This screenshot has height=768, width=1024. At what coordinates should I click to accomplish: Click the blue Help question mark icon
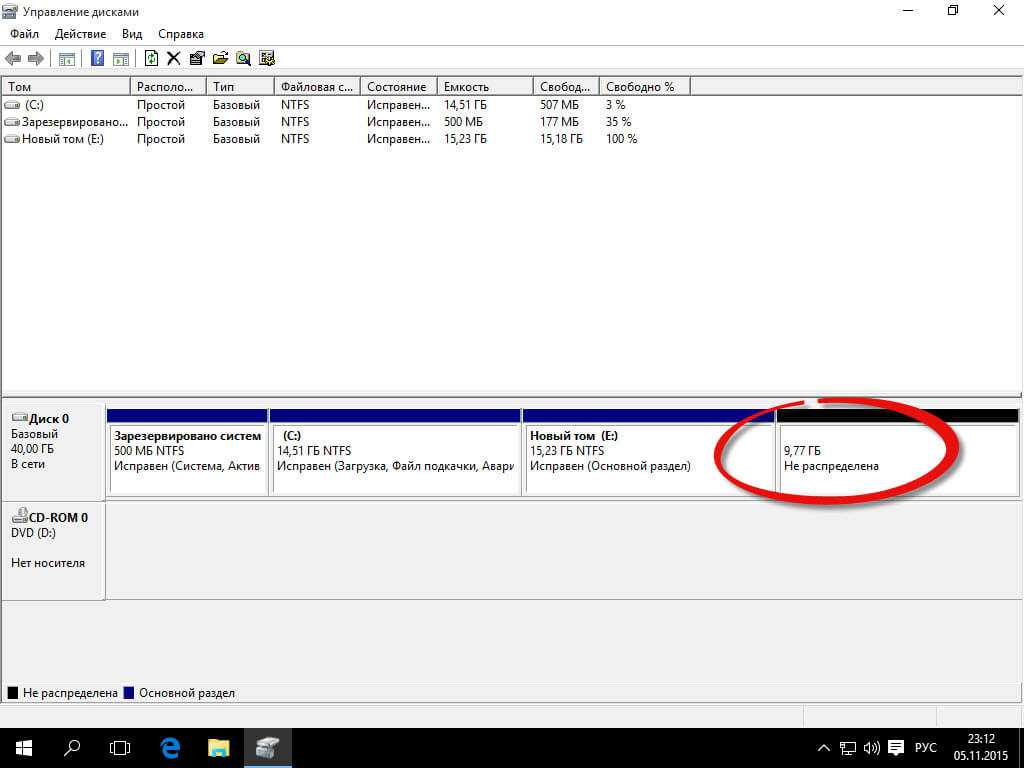click(98, 59)
